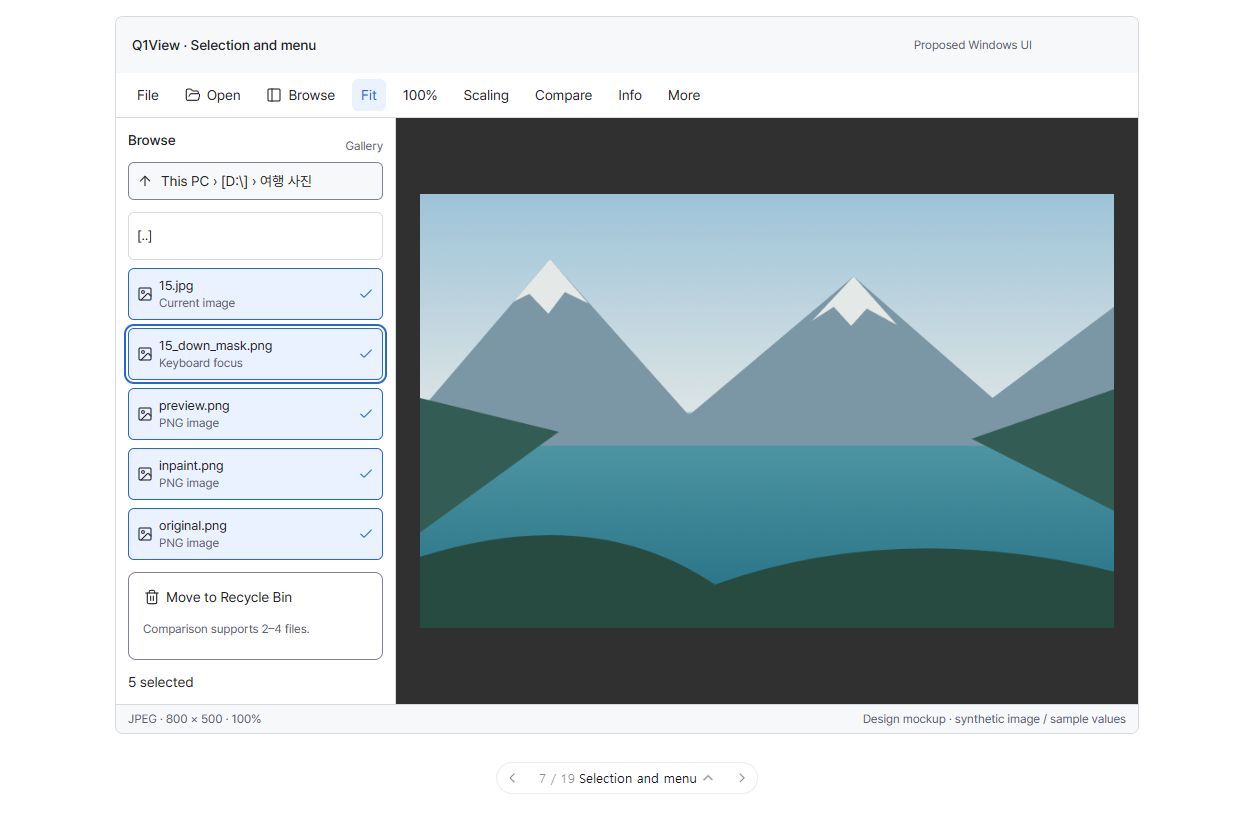This screenshot has width=1254, height=828.
Task: Select the 15_down_mask.png file name
Action: [x=216, y=346]
